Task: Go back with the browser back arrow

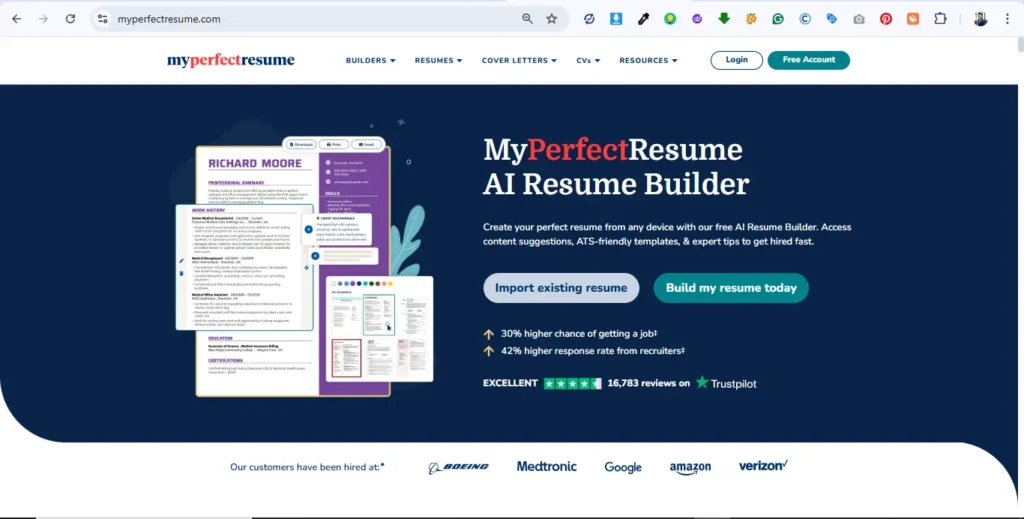Action: point(16,19)
